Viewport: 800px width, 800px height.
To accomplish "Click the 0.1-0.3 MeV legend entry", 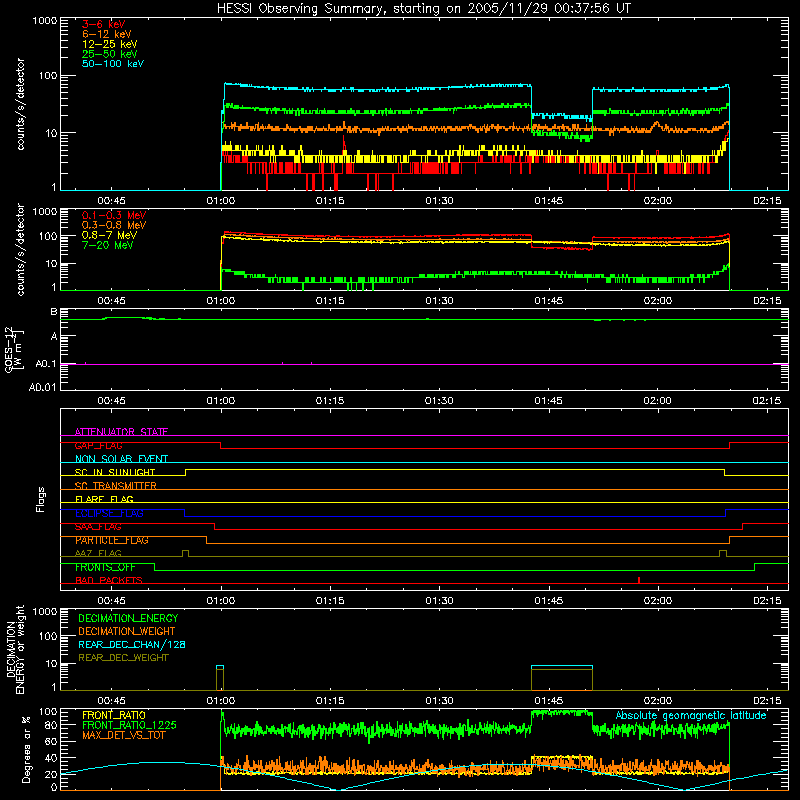I will click(x=114, y=215).
